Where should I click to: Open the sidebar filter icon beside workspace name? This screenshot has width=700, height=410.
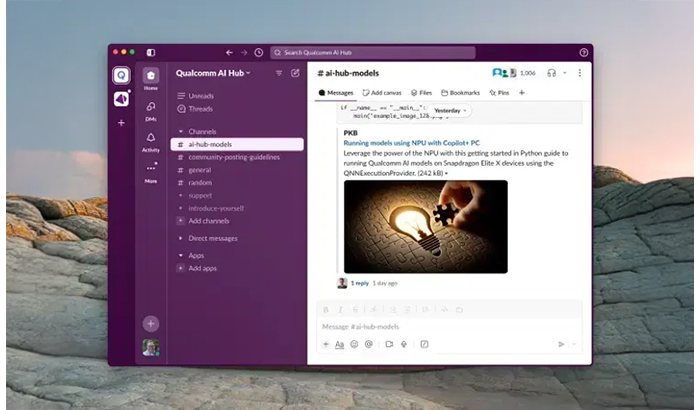(279, 73)
